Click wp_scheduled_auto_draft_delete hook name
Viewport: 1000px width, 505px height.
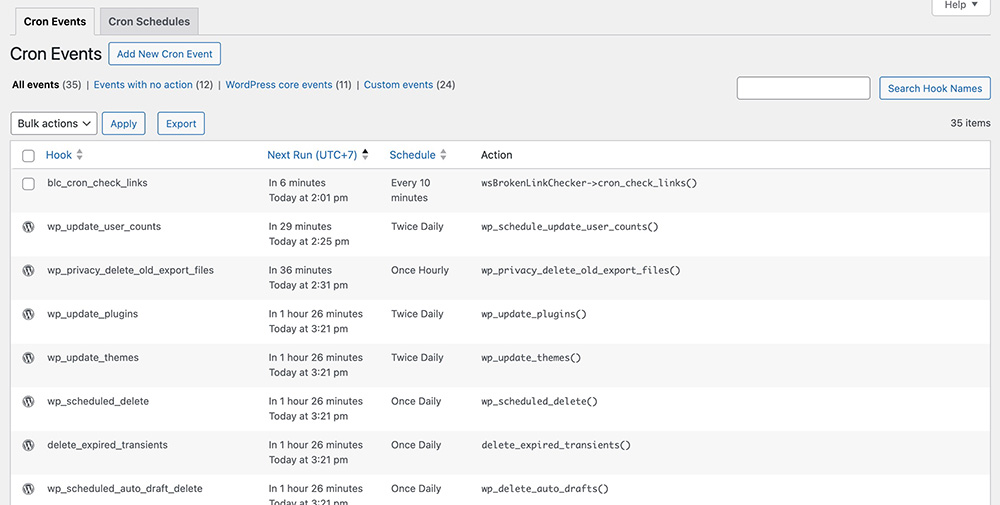click(x=125, y=488)
